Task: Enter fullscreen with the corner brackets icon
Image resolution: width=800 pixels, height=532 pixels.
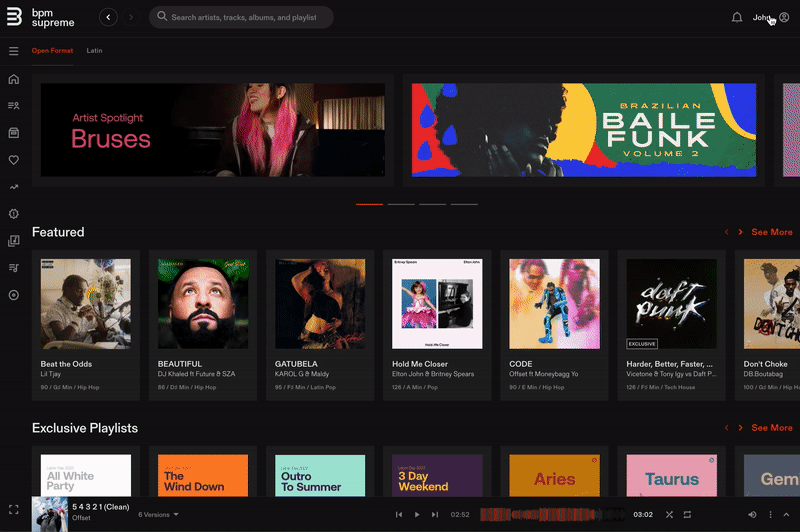Action: point(14,509)
